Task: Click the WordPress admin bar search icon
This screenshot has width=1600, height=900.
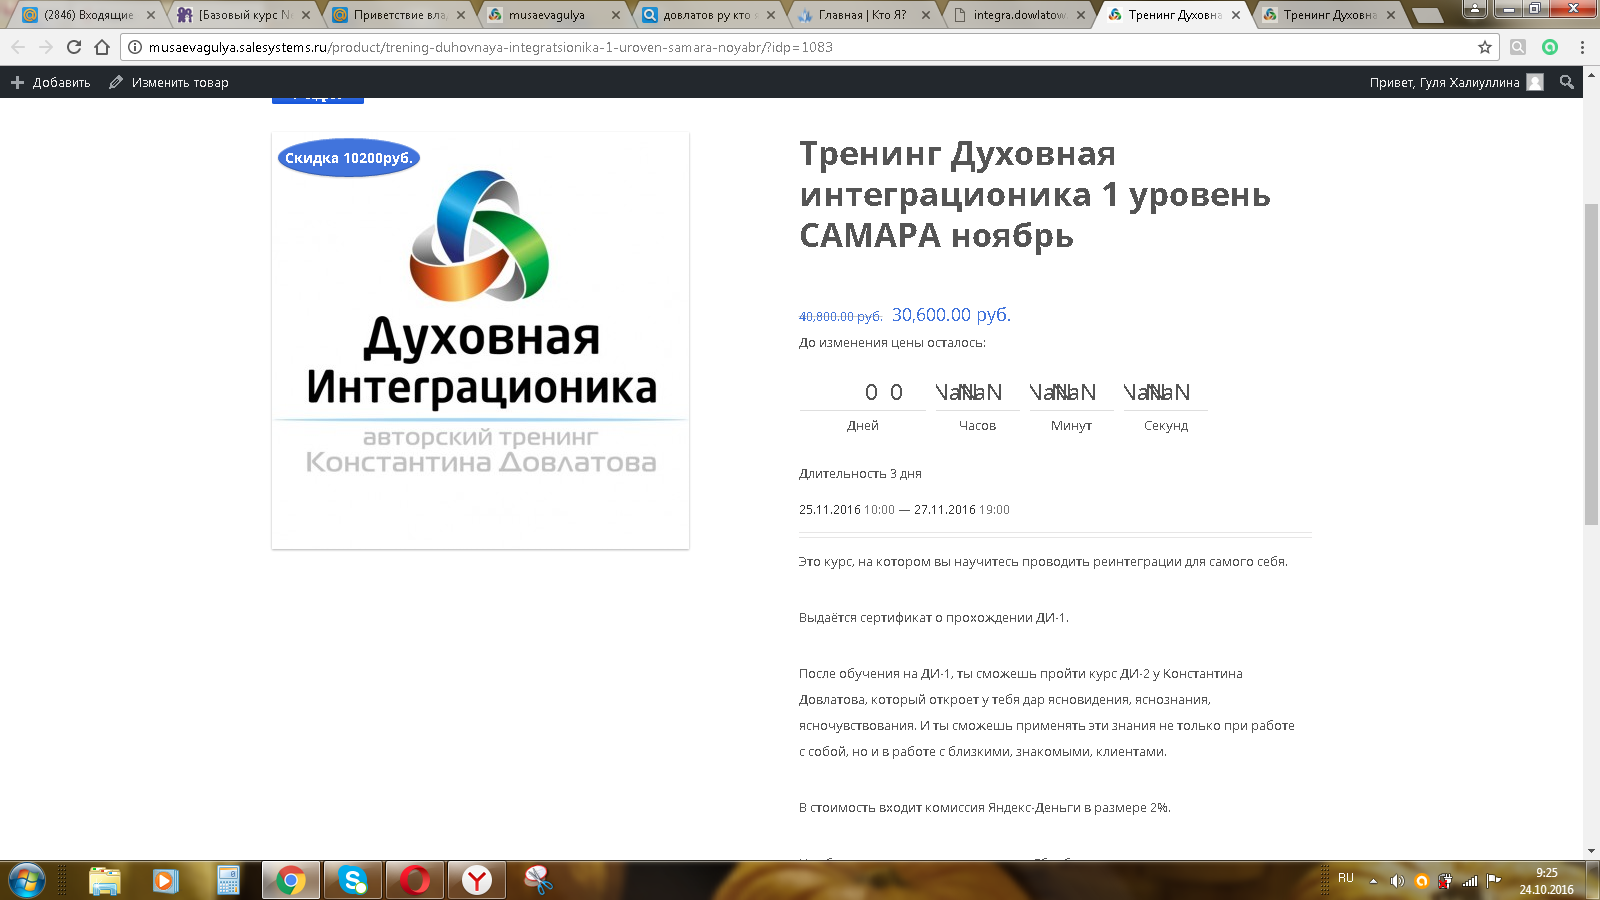Action: (x=1567, y=82)
